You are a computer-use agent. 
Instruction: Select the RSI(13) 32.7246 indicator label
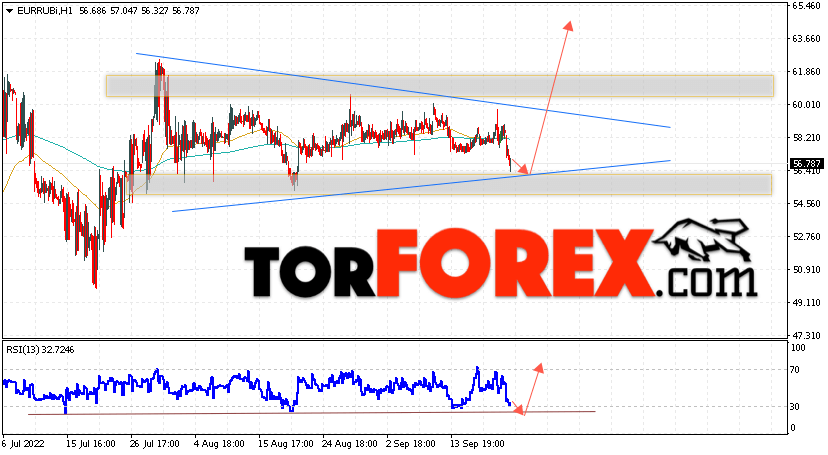40,349
